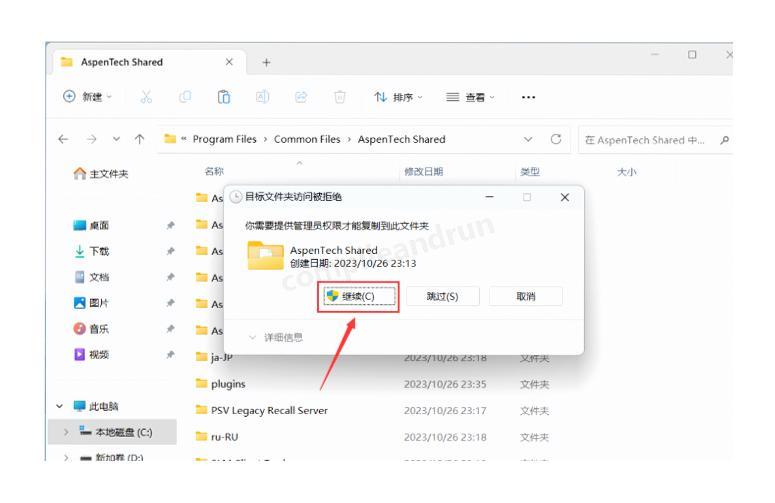Collapse the 此电脑 tree node
775x503 pixels.
click(x=59, y=406)
